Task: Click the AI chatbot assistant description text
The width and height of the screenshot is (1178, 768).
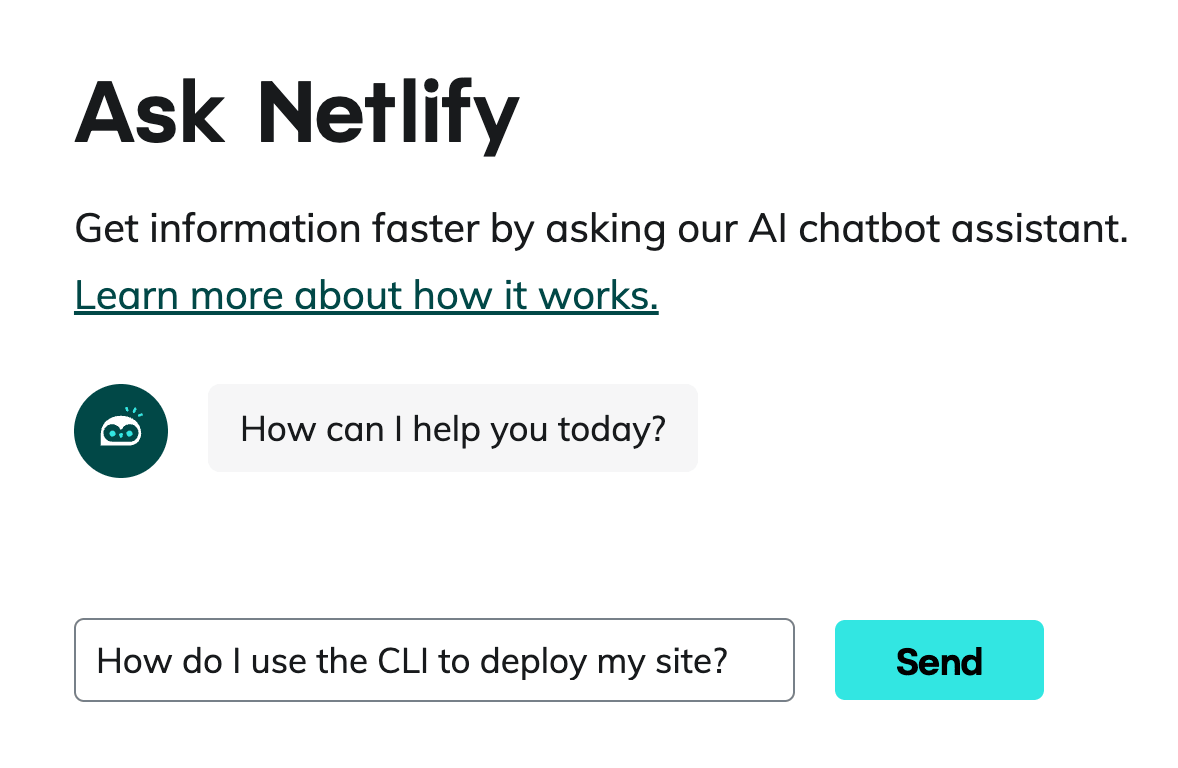Action: click(x=601, y=229)
